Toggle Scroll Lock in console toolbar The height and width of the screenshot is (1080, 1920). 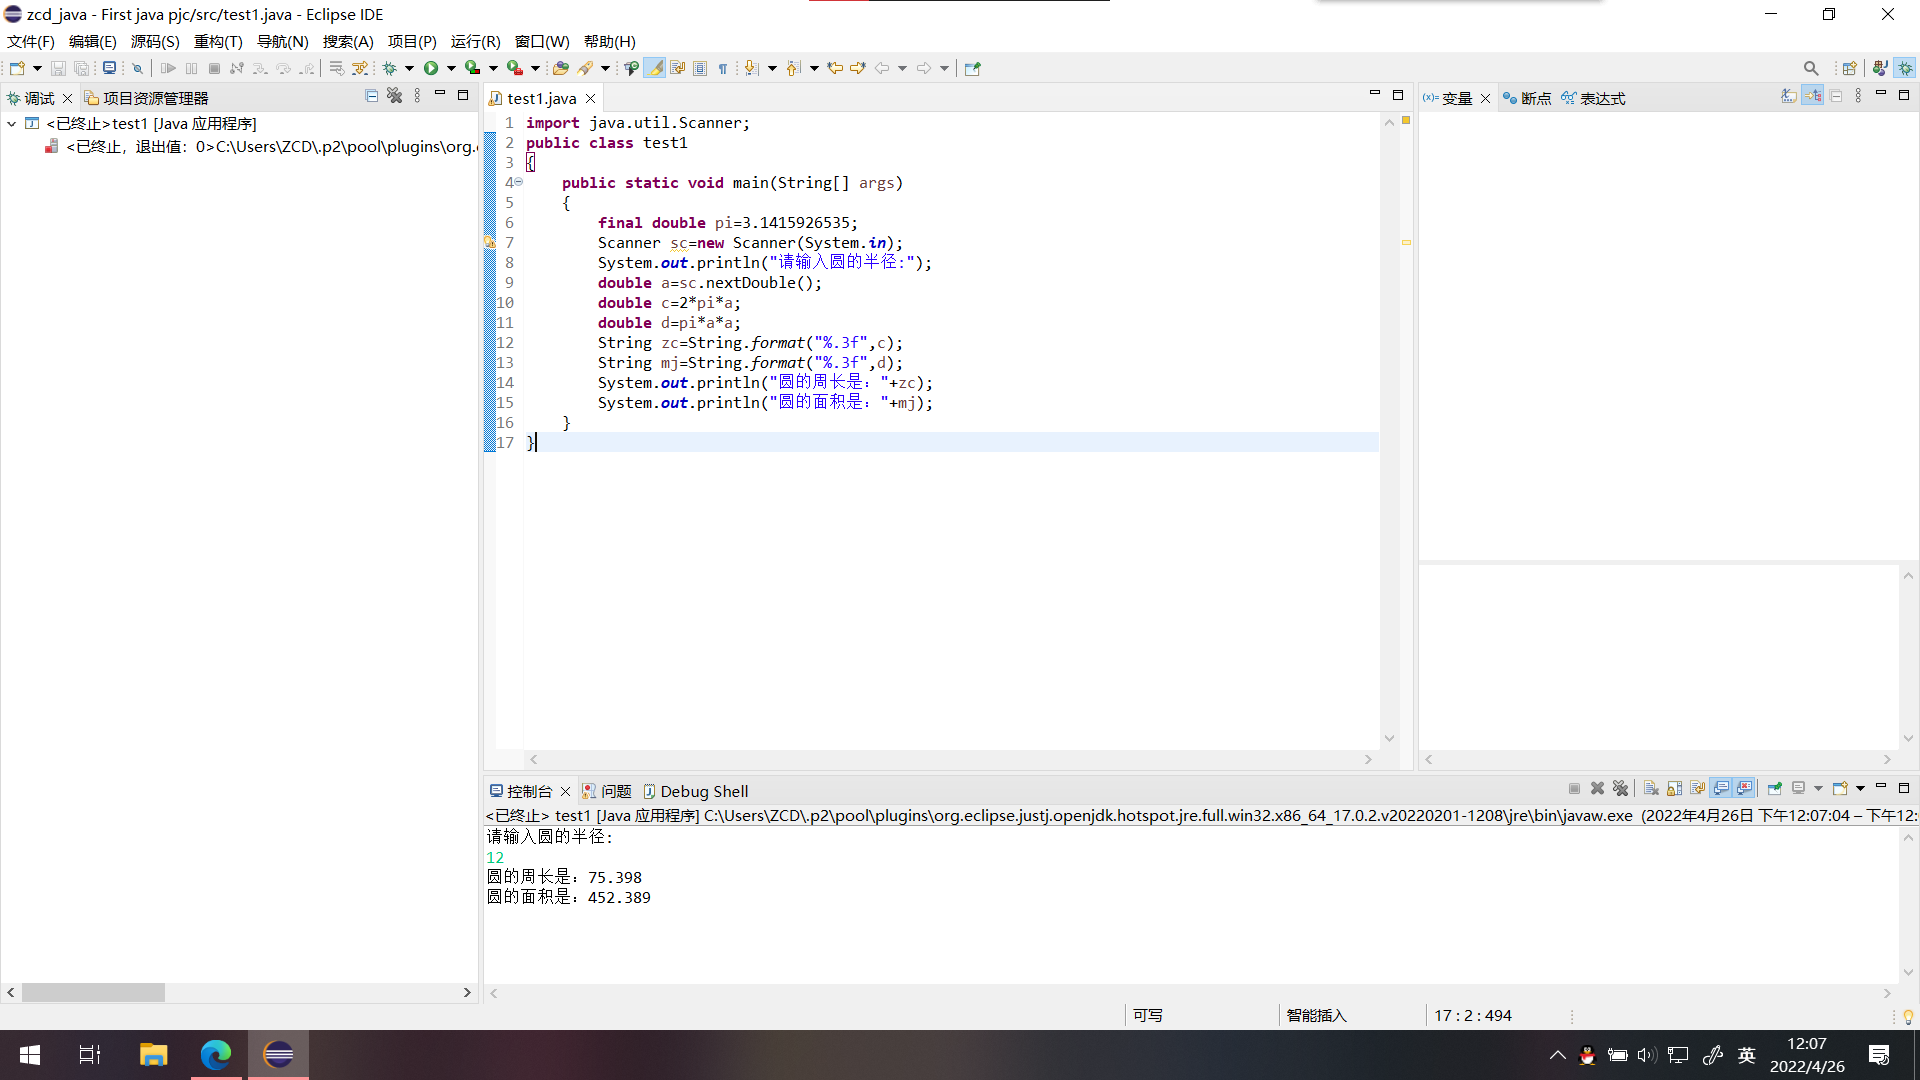pos(1674,789)
